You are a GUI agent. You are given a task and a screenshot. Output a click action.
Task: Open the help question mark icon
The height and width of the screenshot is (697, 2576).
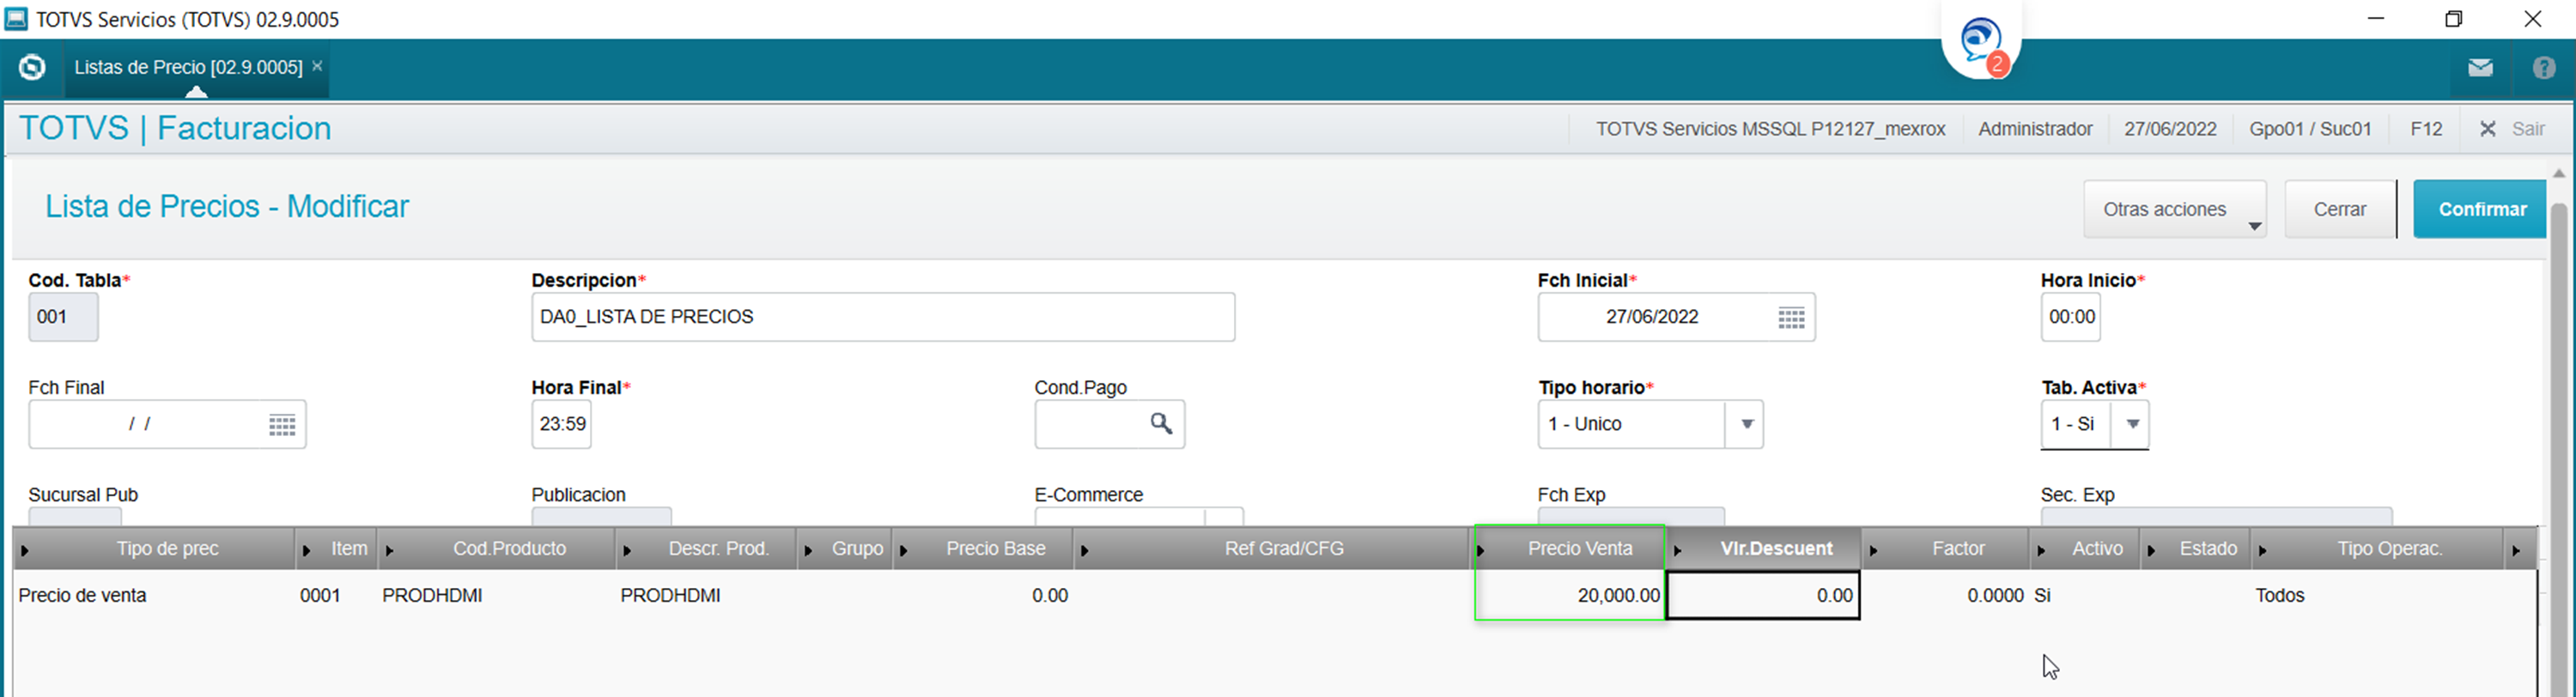pos(2544,68)
